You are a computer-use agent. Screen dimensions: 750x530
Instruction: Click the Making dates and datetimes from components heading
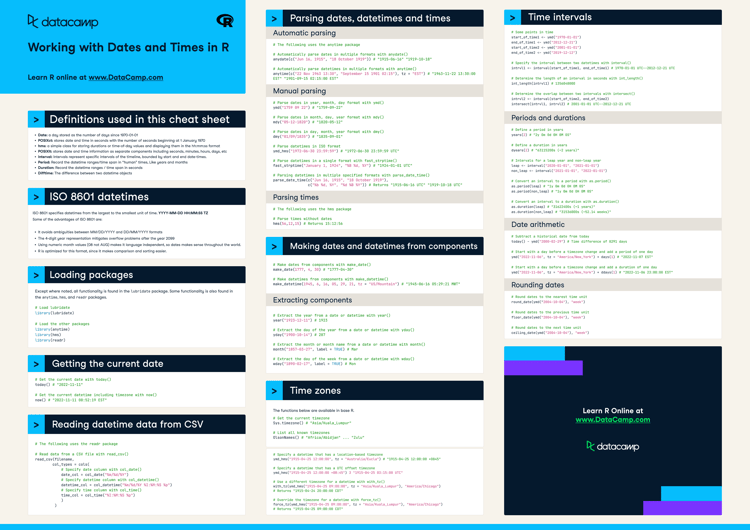384,246
